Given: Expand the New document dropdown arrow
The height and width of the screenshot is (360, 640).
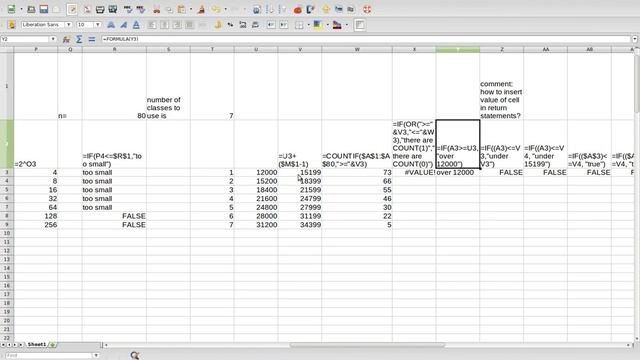Looking at the screenshot, I should tap(21, 9).
